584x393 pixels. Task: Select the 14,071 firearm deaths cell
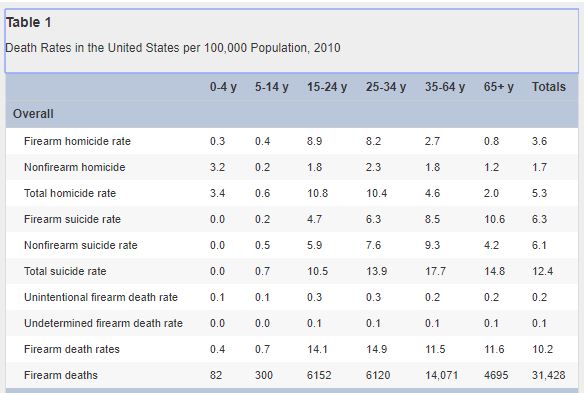coord(441,375)
